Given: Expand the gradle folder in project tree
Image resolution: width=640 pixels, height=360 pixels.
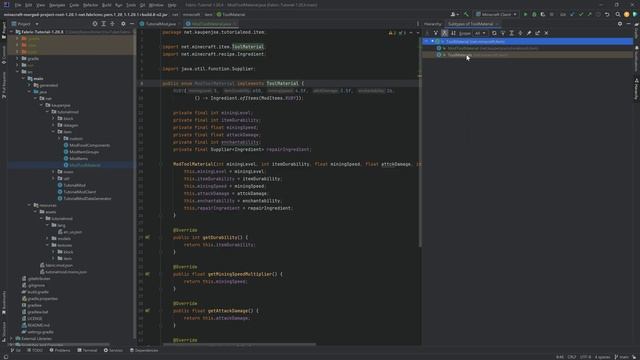Looking at the screenshot, I should [x=18, y=58].
